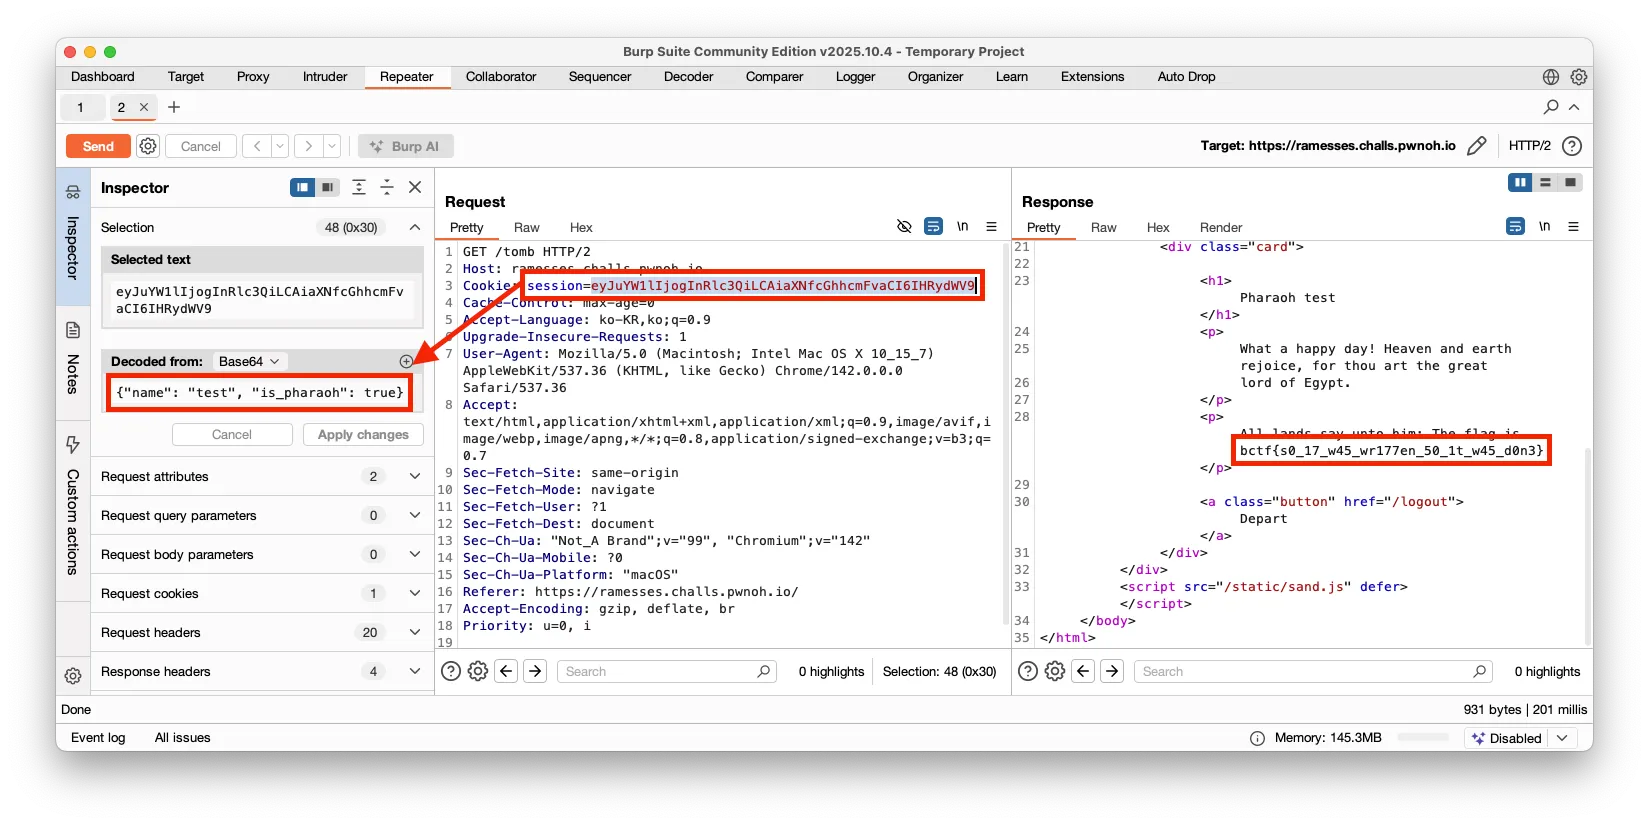This screenshot has height=825, width=1649.
Task: Go back to previous request in history
Action: coord(257,146)
